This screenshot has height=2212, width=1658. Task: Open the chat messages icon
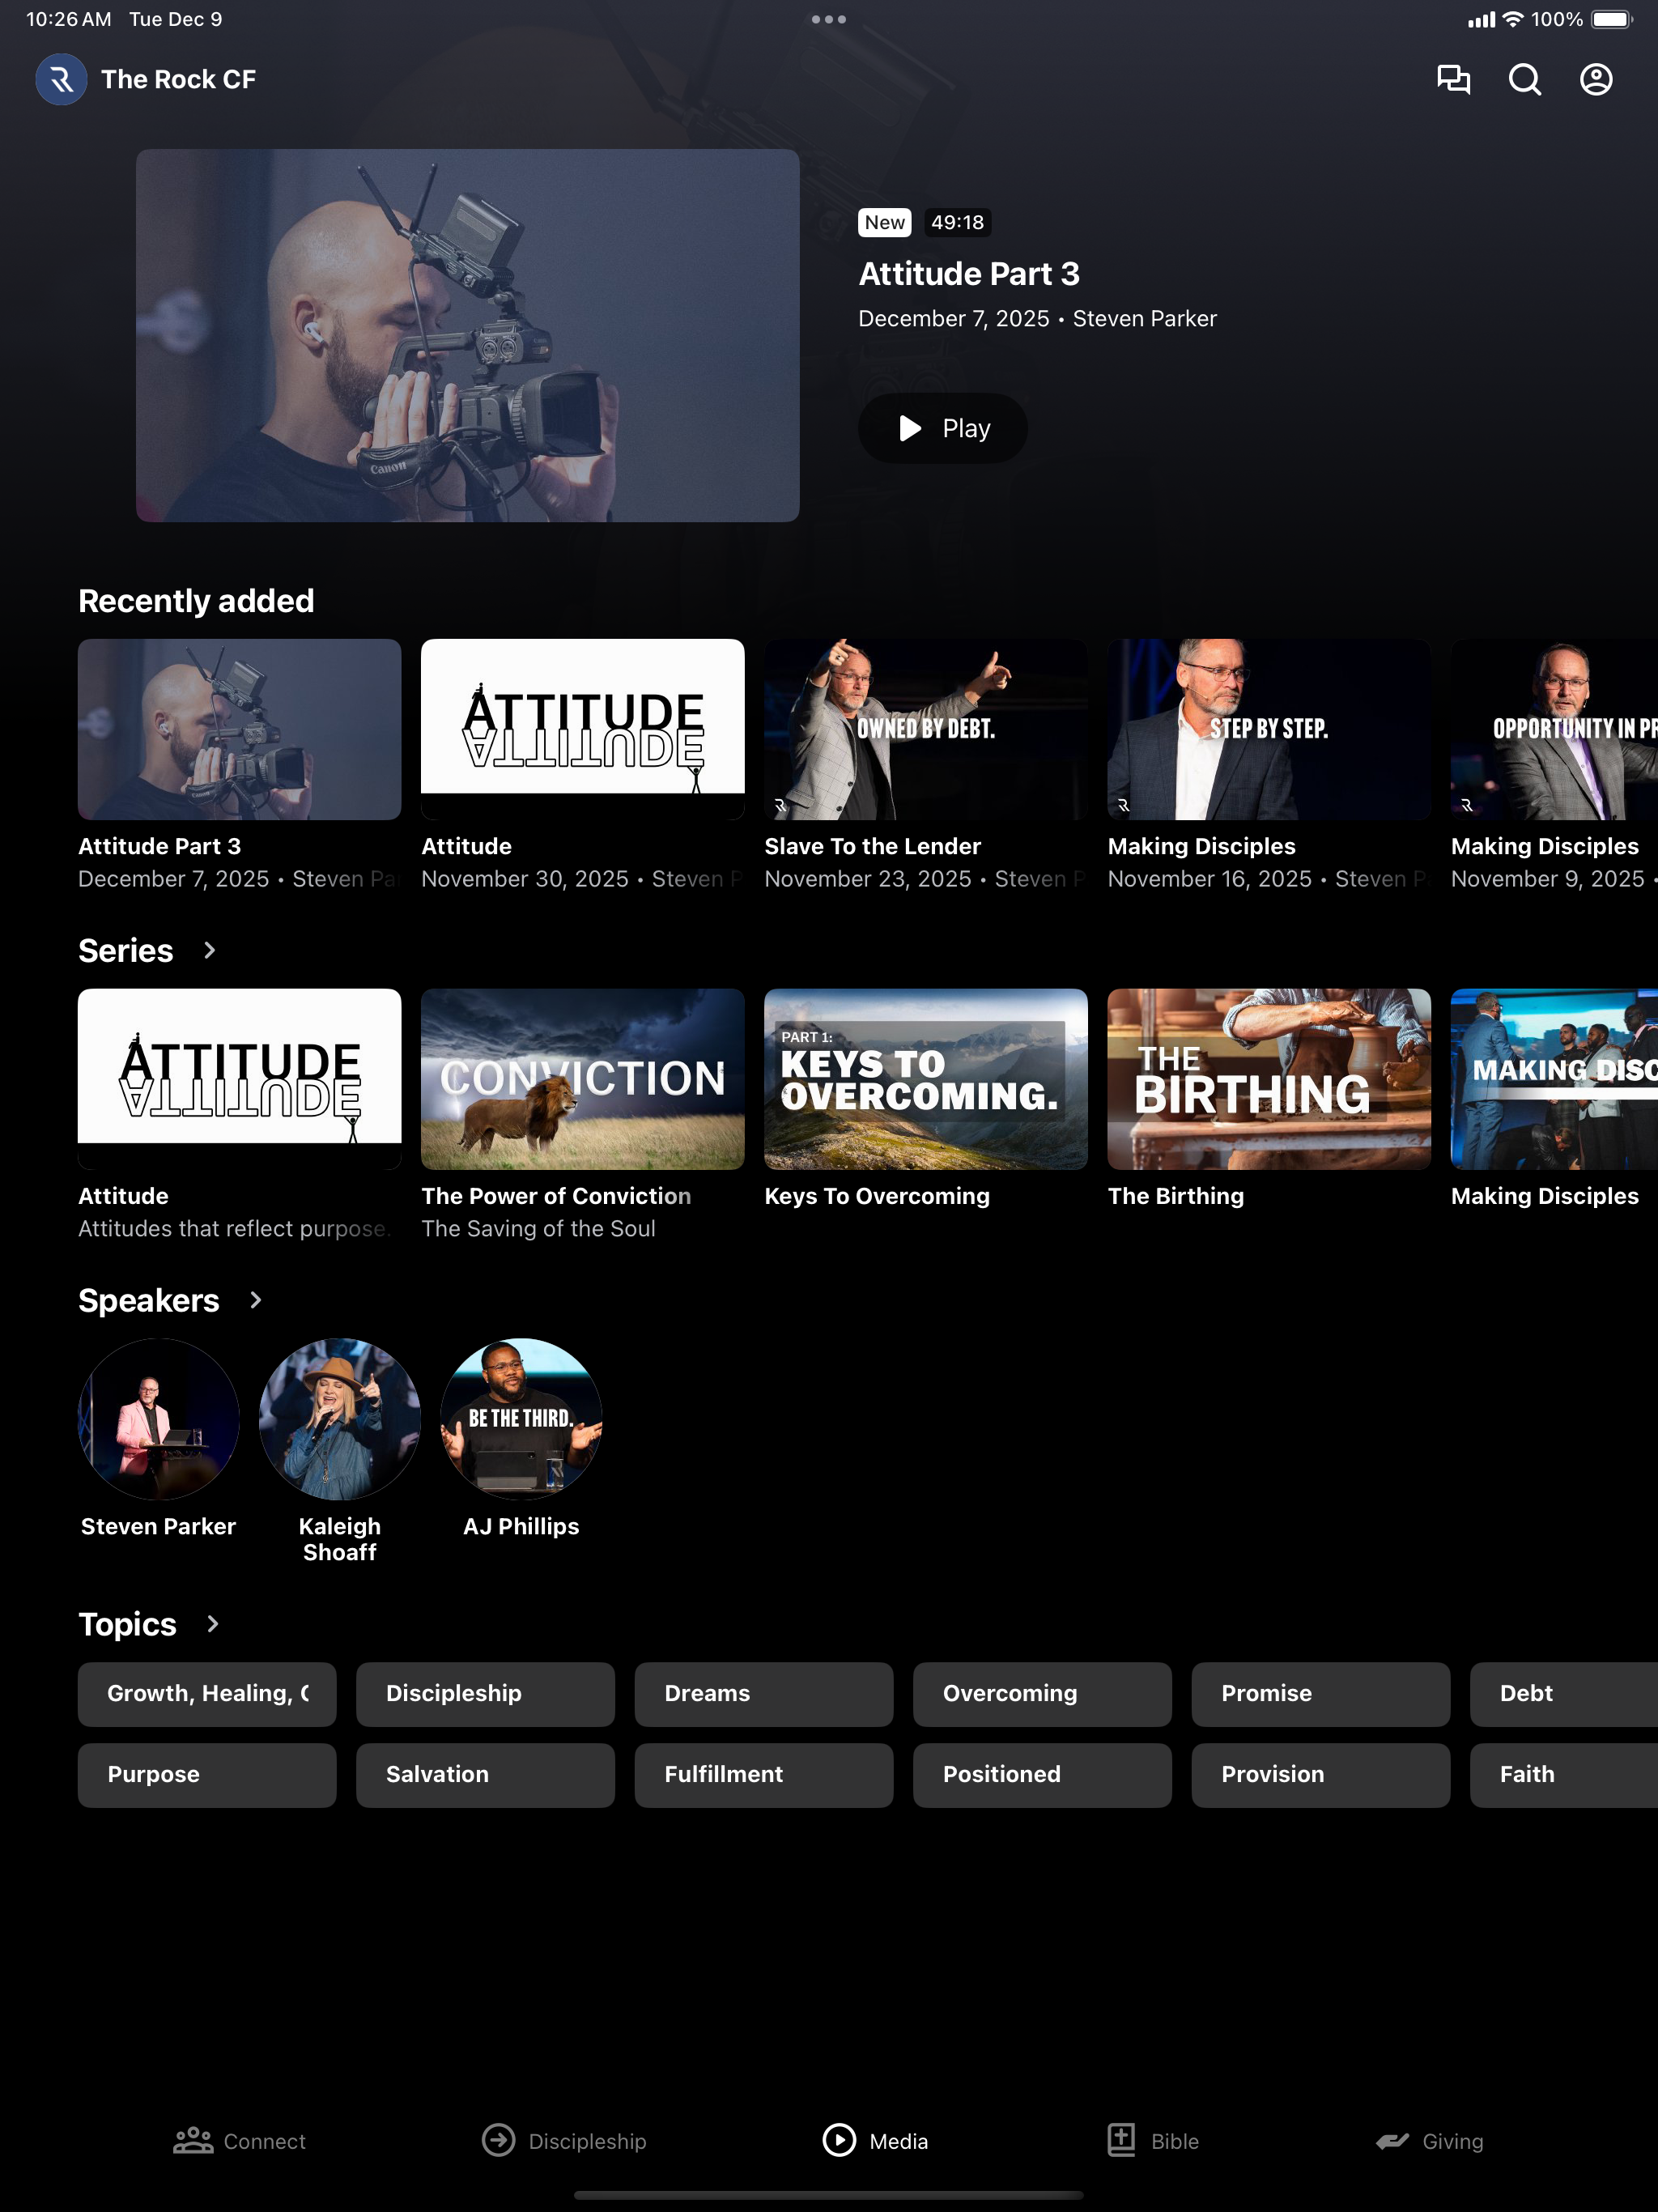(x=1453, y=80)
